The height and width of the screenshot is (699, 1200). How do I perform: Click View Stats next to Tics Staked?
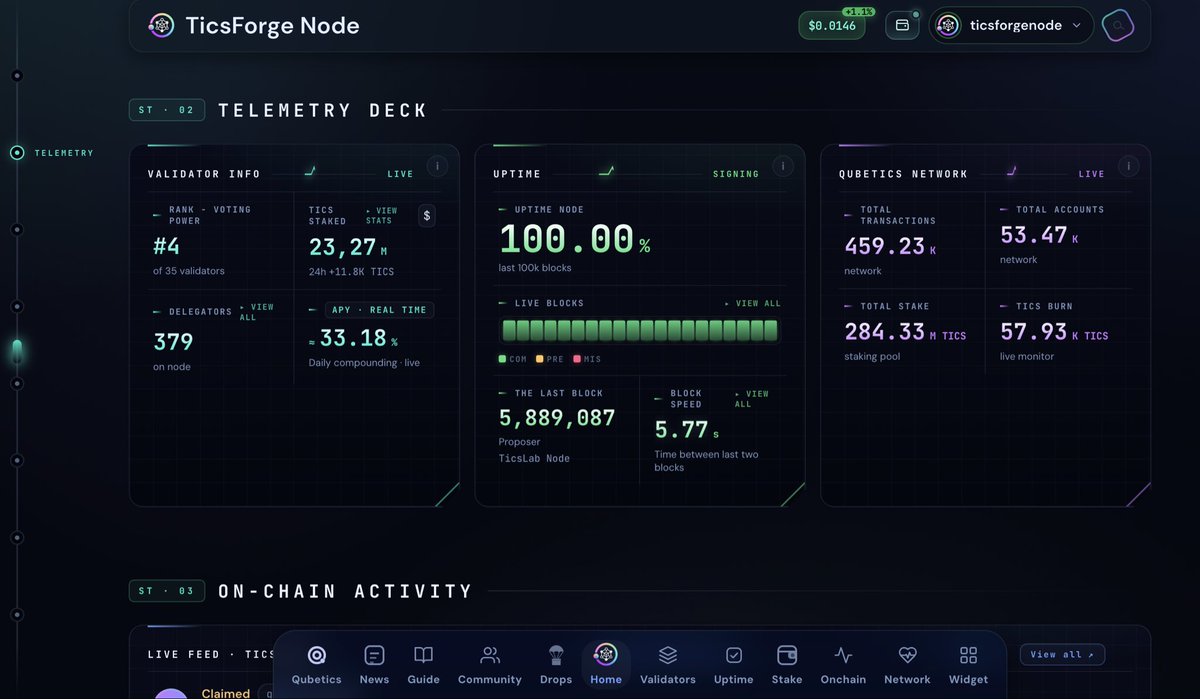coord(381,215)
